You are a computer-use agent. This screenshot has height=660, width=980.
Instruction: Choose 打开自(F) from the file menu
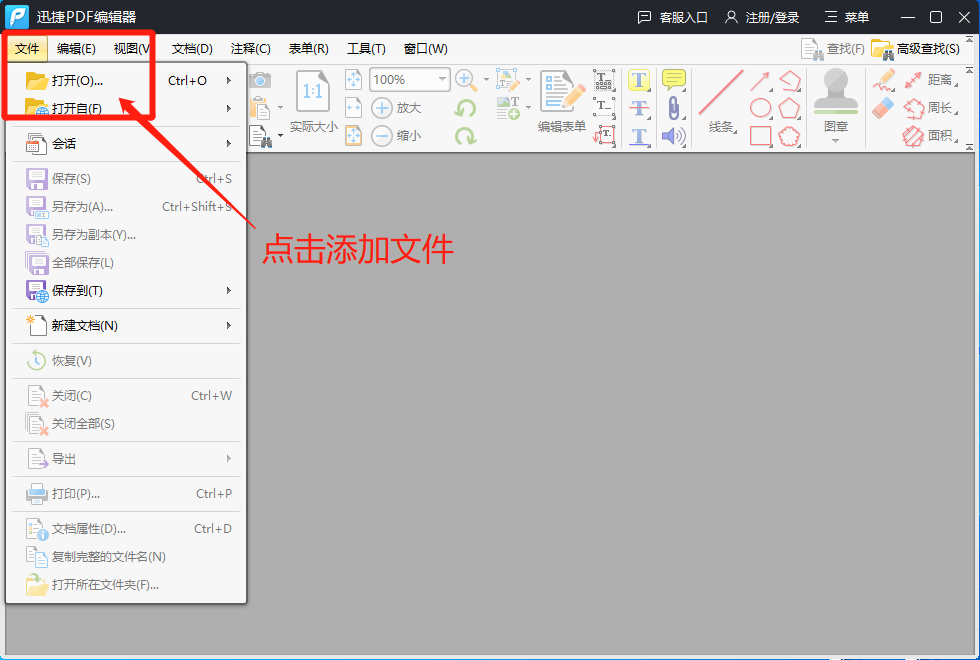(126, 108)
